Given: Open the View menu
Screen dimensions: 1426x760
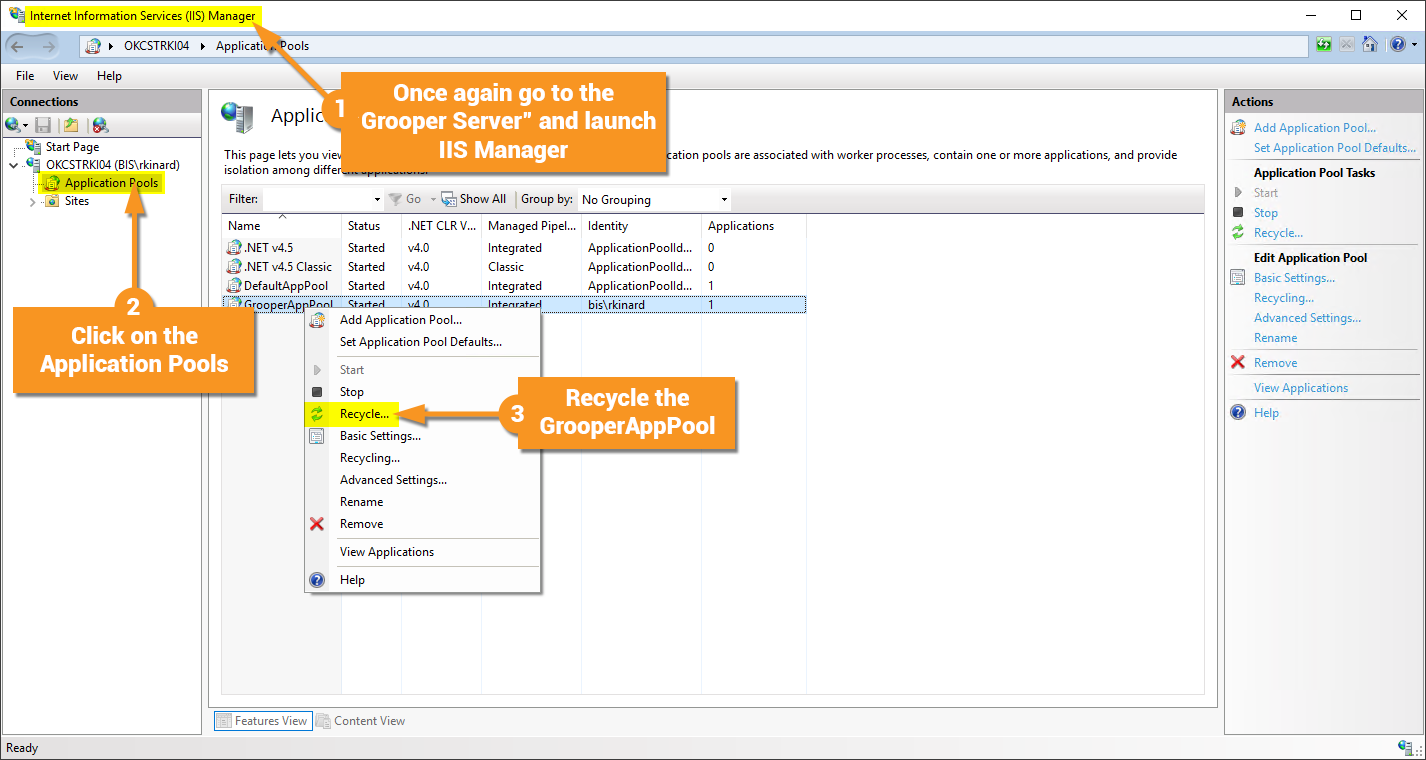Looking at the screenshot, I should click(65, 76).
